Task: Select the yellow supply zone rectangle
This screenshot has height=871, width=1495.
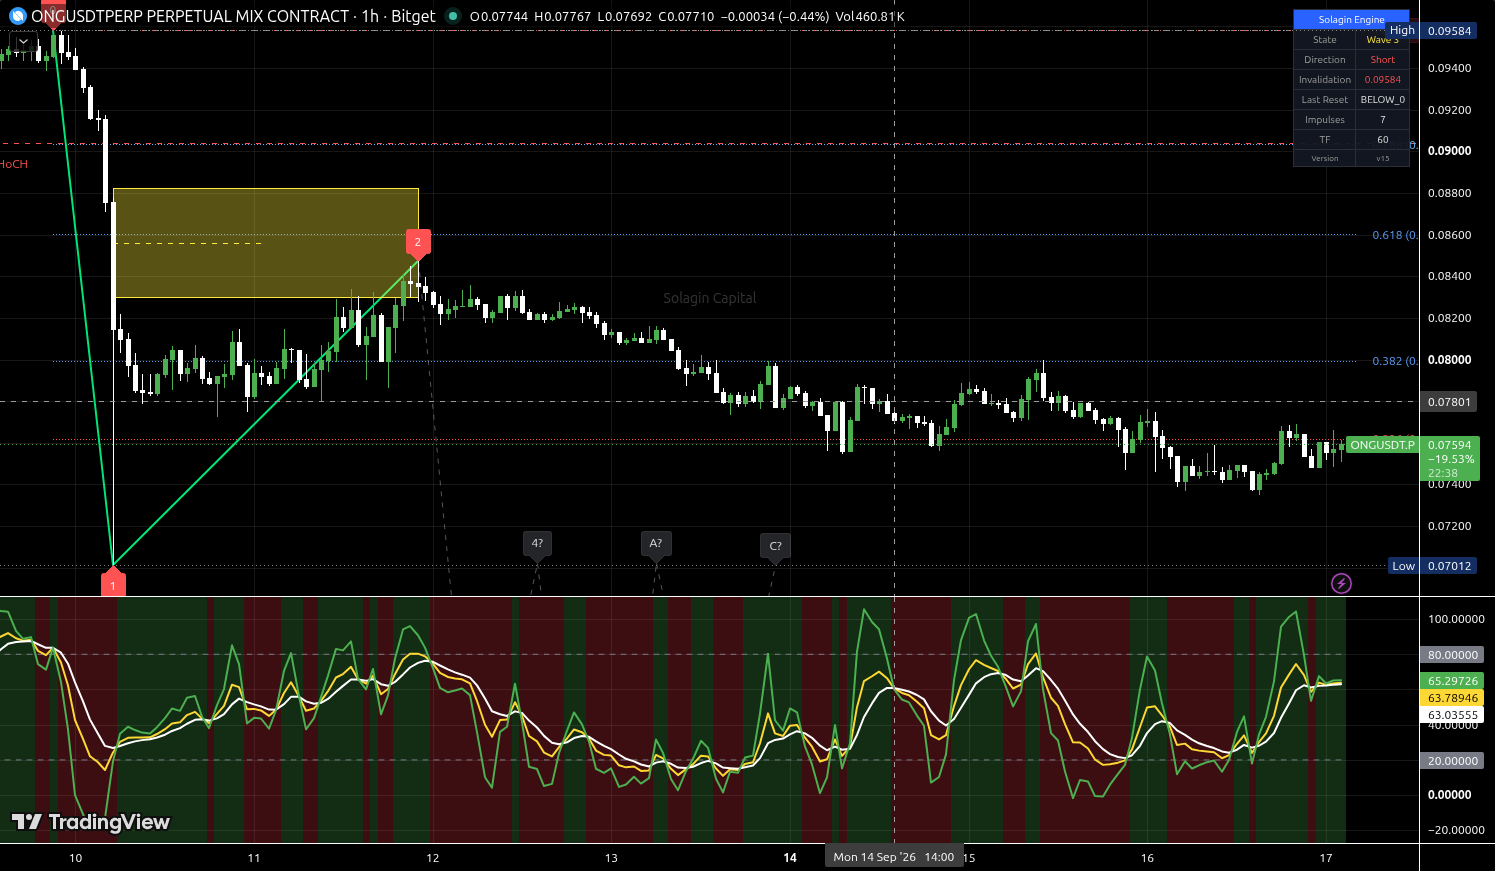Action: (x=266, y=243)
